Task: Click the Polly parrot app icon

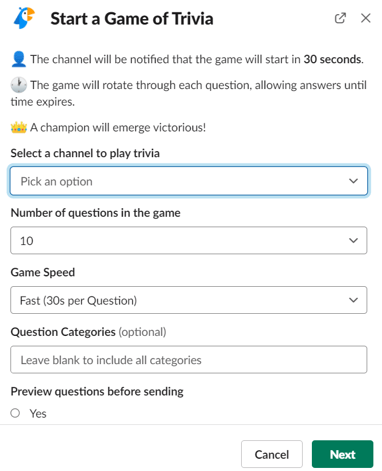Action: 24,18
